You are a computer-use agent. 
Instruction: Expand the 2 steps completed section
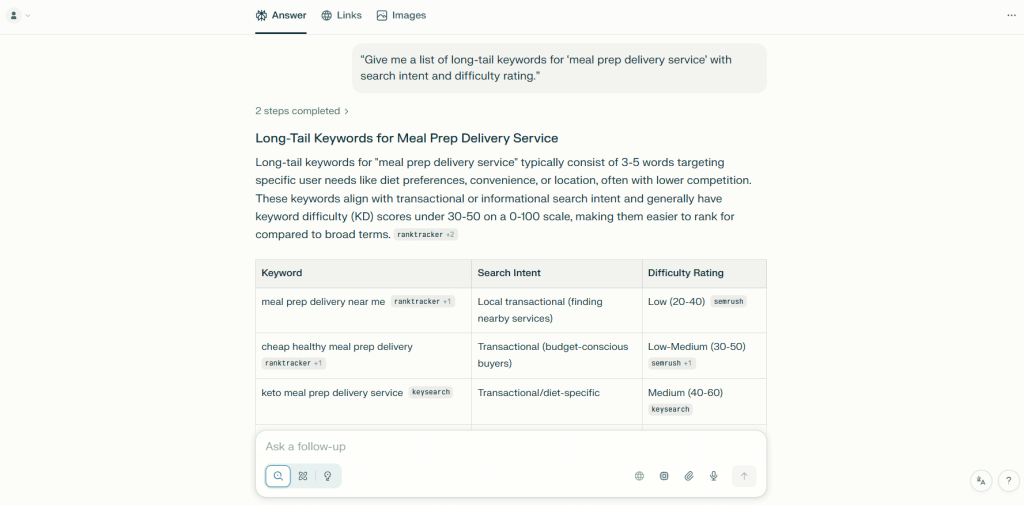click(302, 111)
